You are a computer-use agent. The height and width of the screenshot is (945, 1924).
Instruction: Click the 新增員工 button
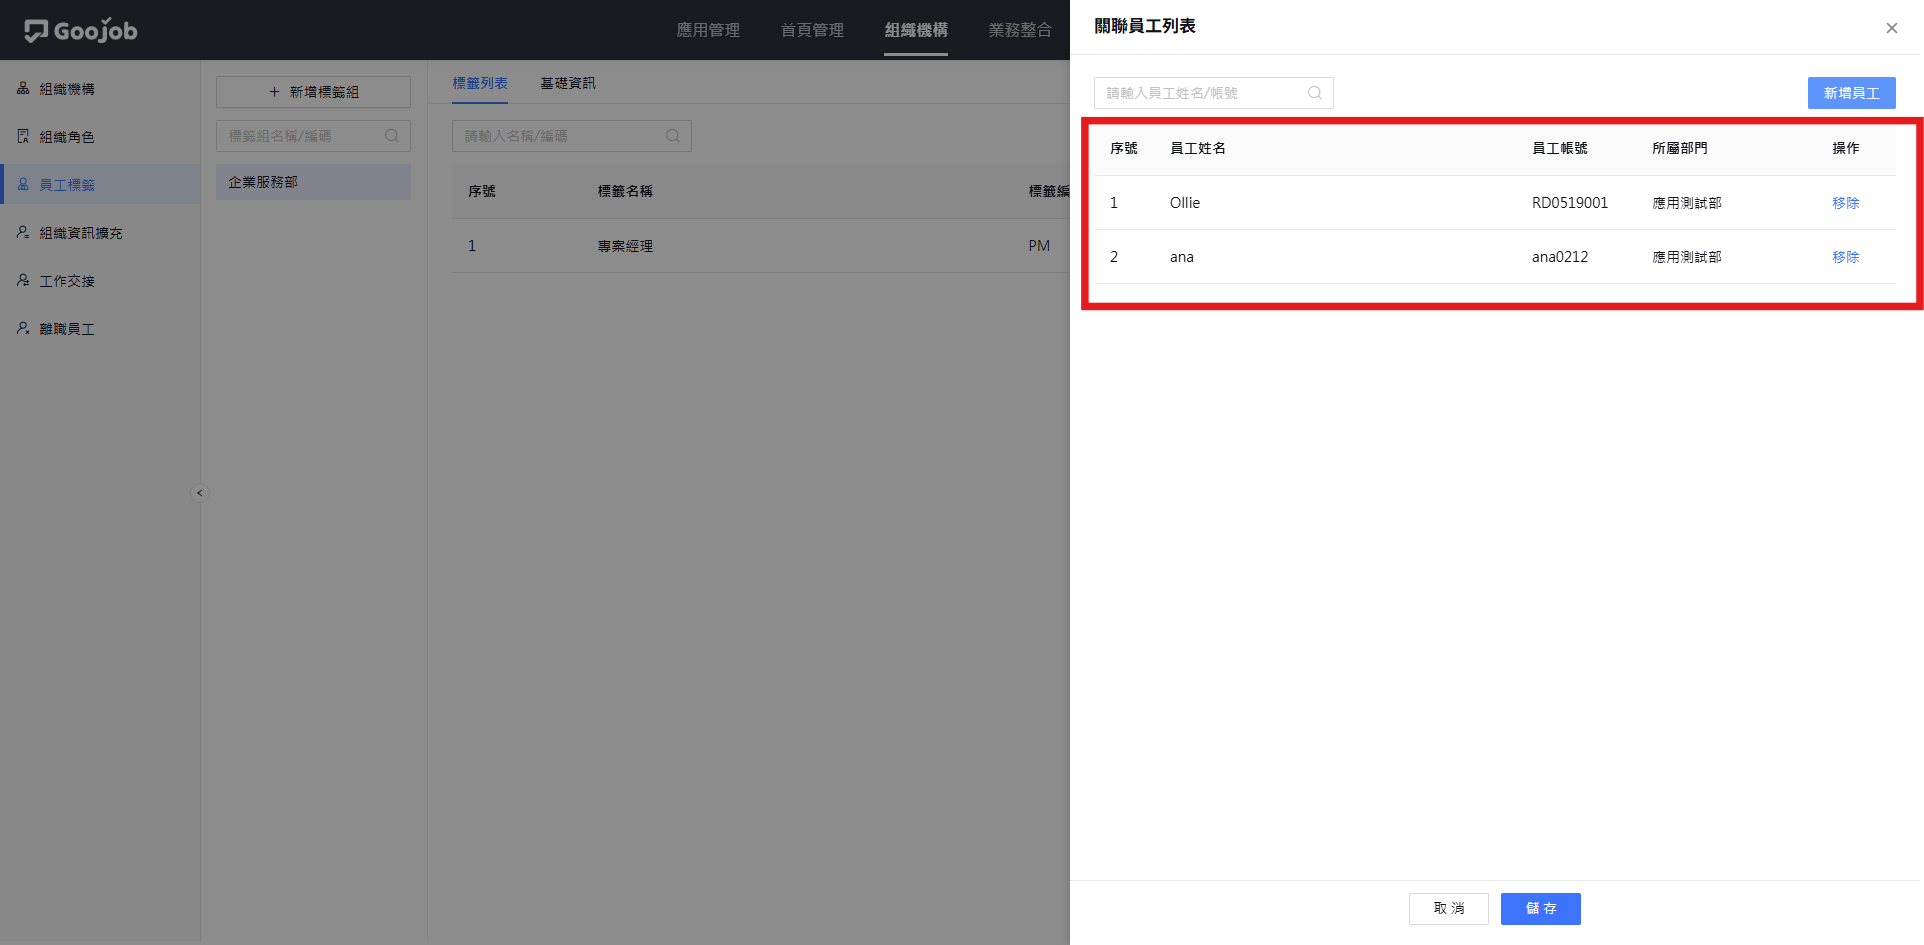(x=1852, y=93)
